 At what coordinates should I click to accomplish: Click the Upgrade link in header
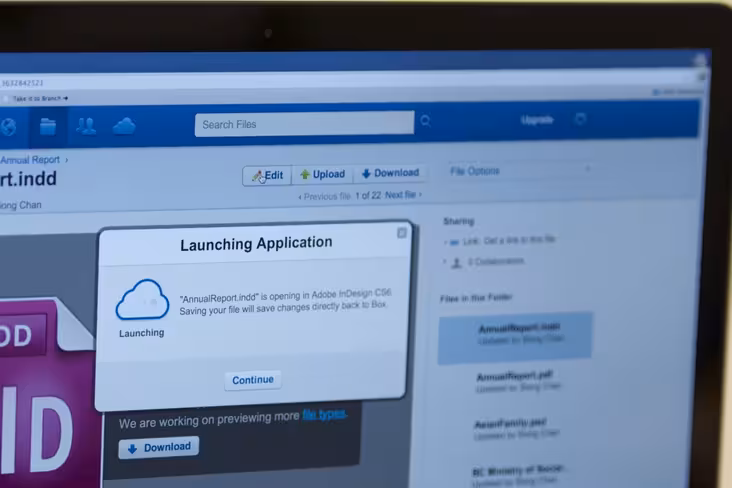pyautogui.click(x=537, y=120)
